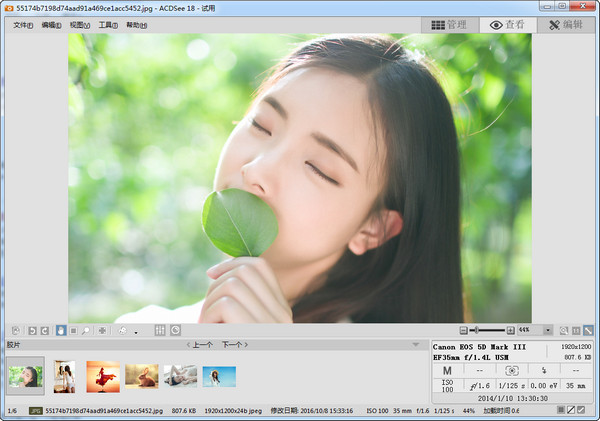Screen dimensions: 600x421
Task: Select the hand pan tool
Action: [60, 330]
